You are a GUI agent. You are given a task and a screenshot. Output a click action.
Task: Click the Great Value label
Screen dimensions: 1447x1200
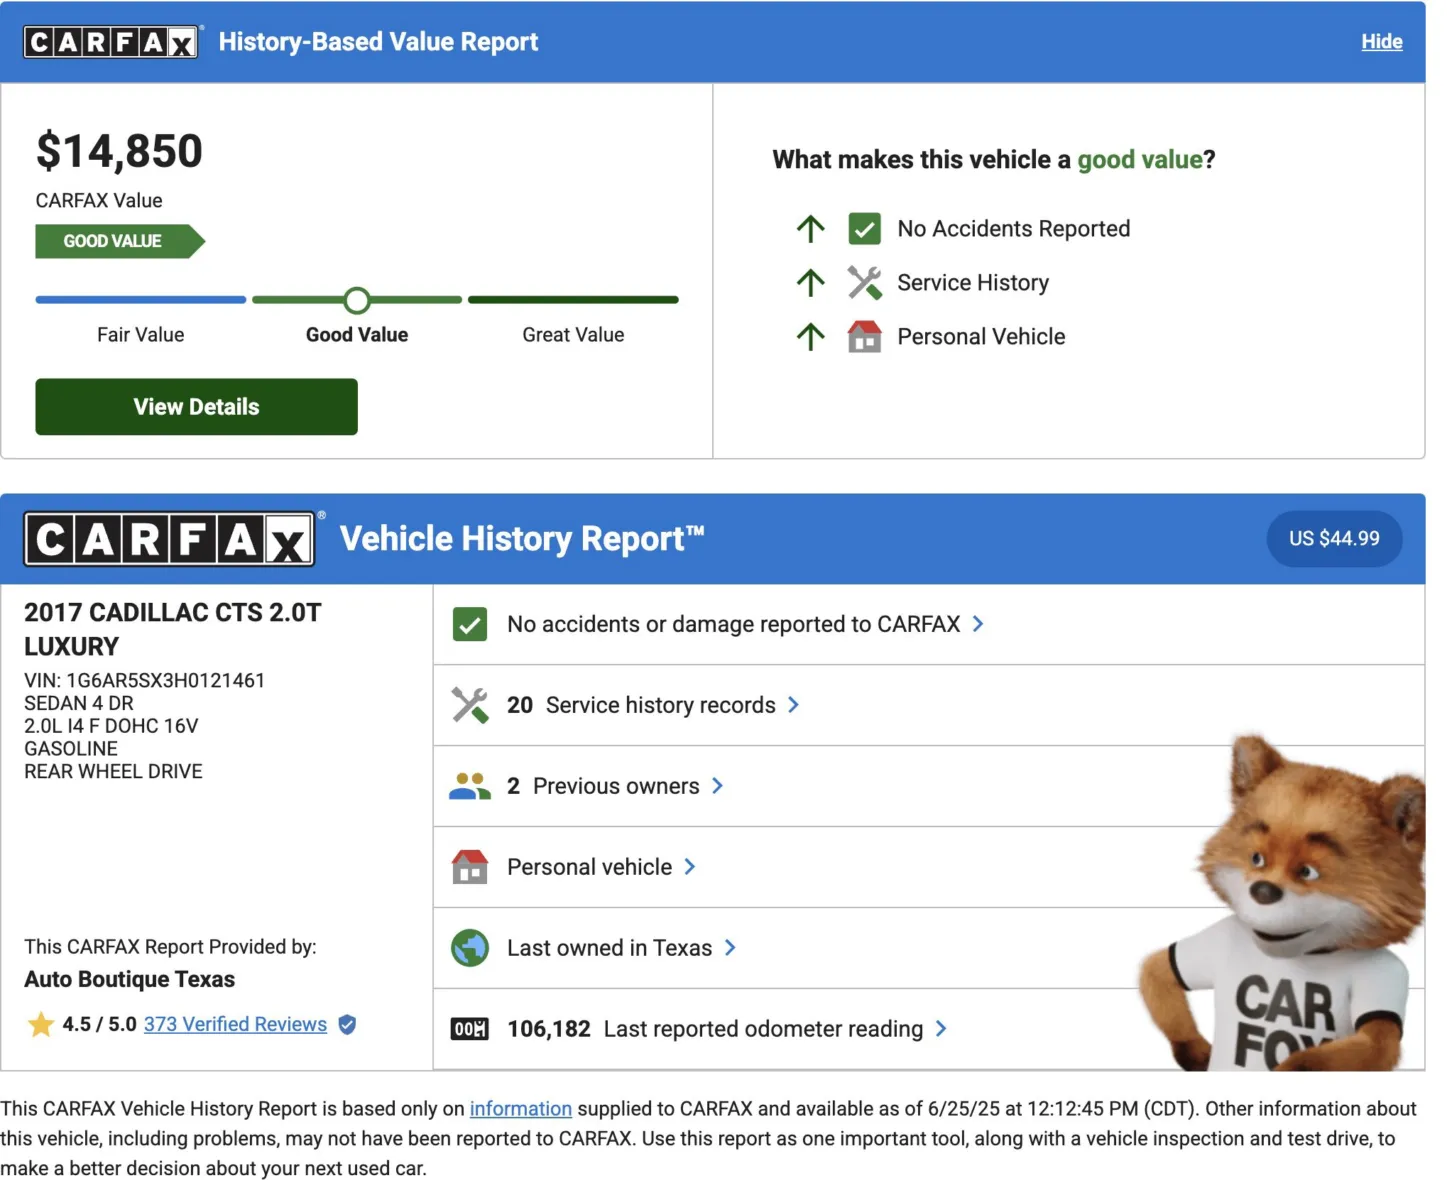pos(573,335)
